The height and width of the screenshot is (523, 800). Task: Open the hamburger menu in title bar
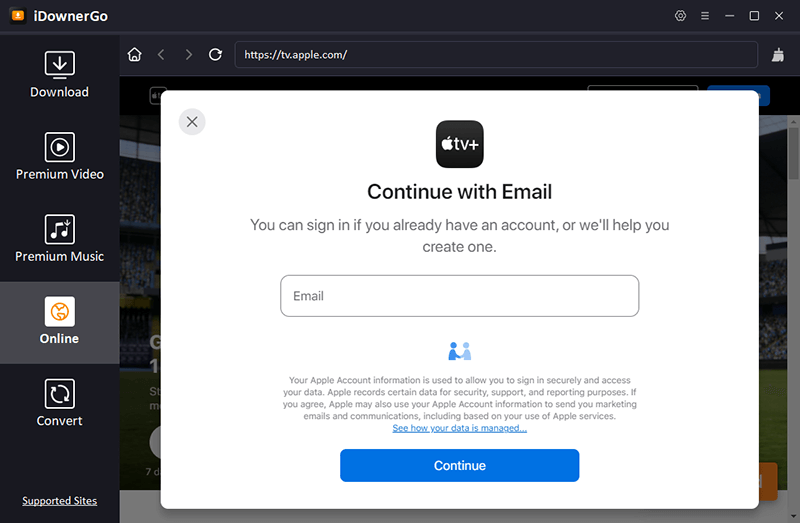point(705,16)
